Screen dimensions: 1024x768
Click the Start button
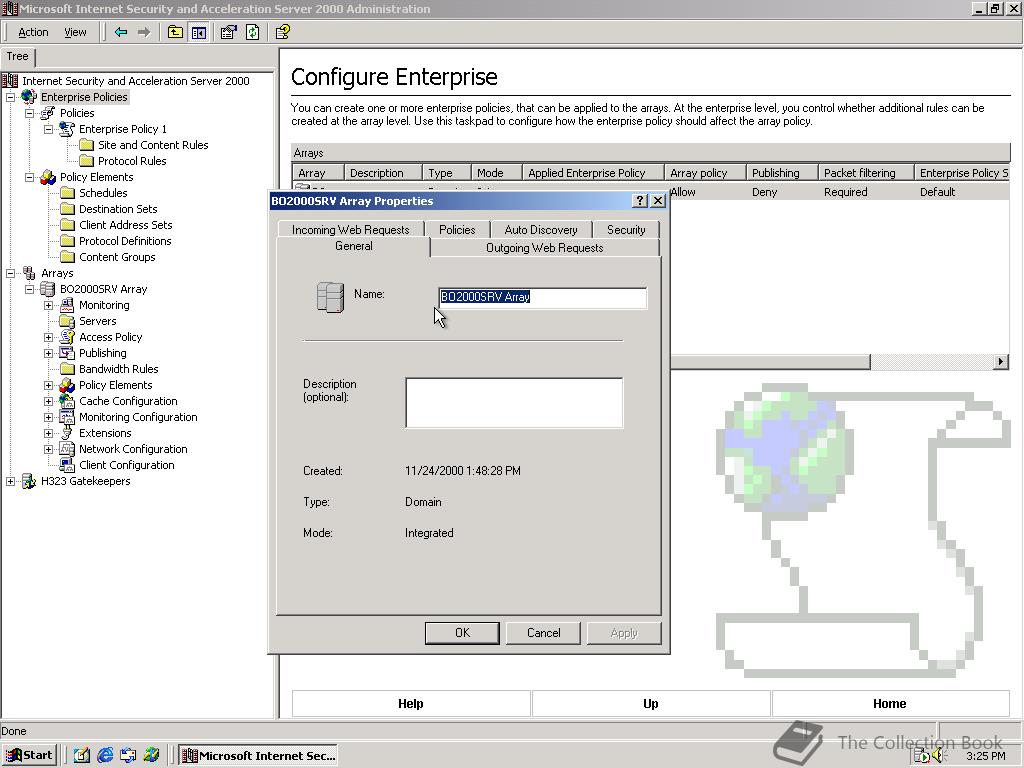click(x=30, y=756)
